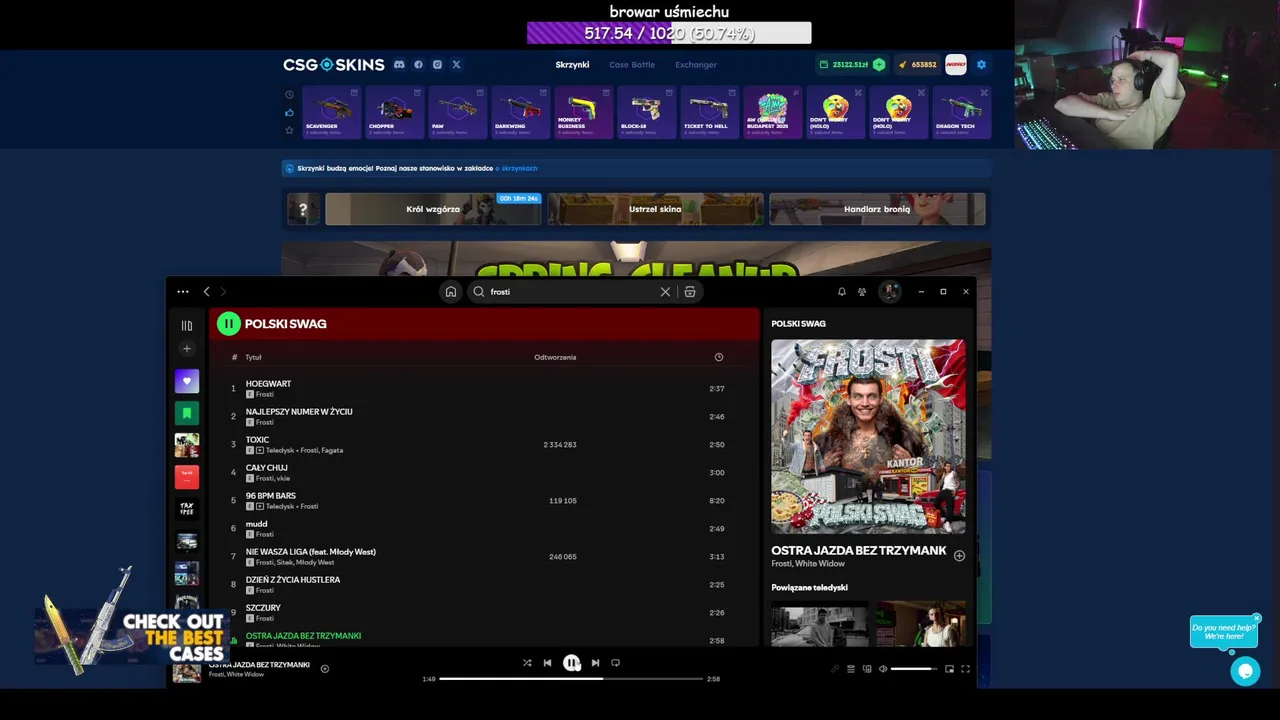
Task: Open the TAX FREE playlist in sidebar
Action: tap(187, 509)
